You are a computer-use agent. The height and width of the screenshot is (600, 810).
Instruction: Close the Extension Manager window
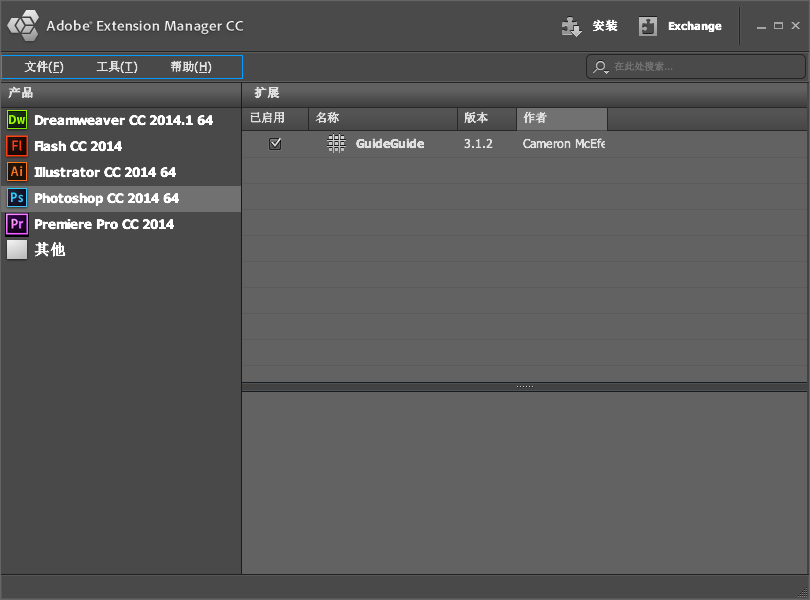(796, 25)
